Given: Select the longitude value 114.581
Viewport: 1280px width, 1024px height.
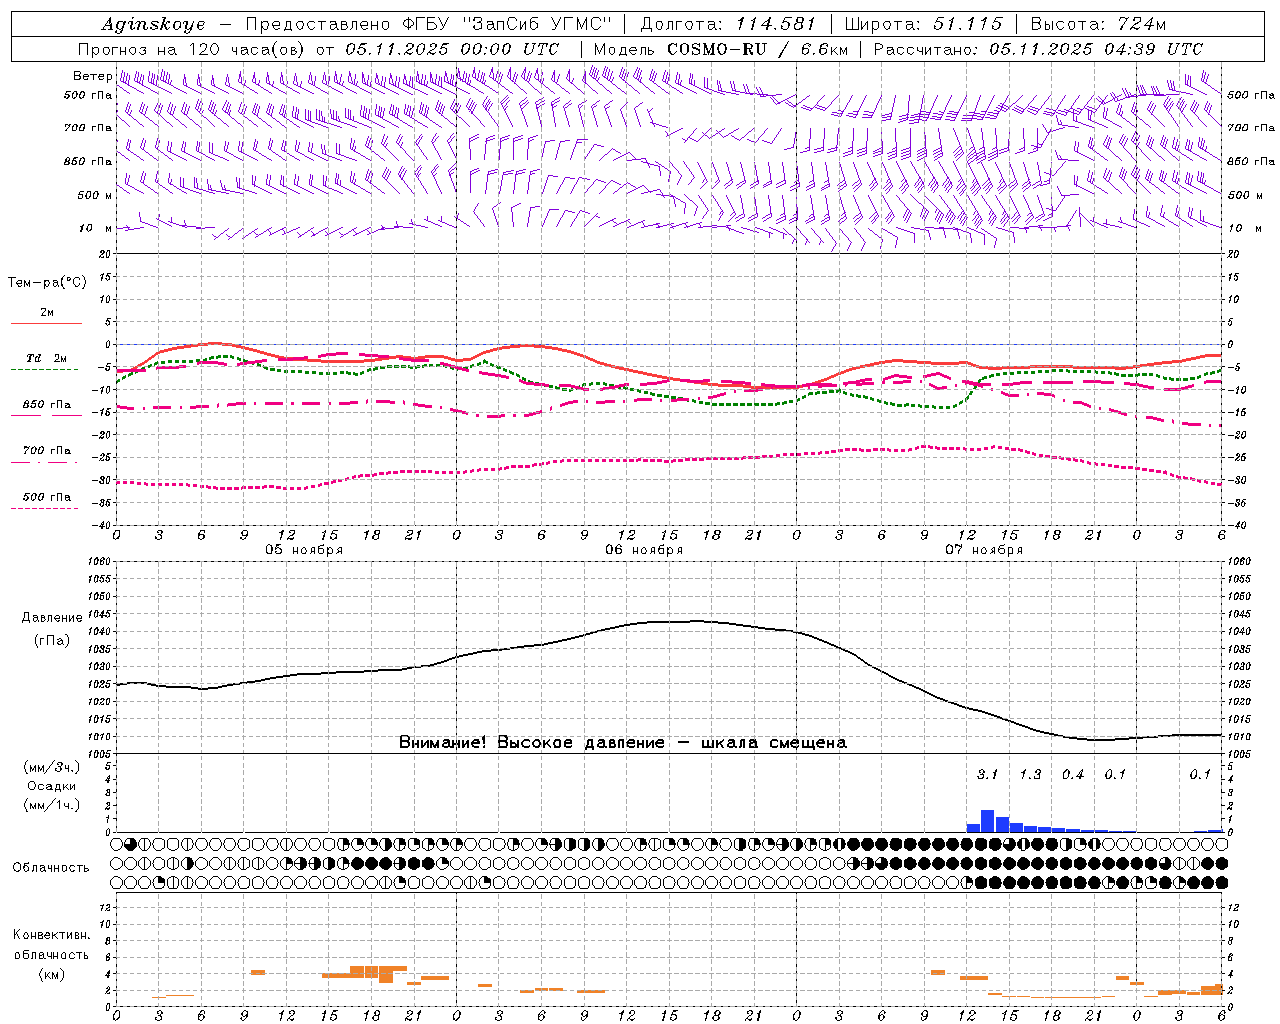Looking at the screenshot, I should click(775, 24).
